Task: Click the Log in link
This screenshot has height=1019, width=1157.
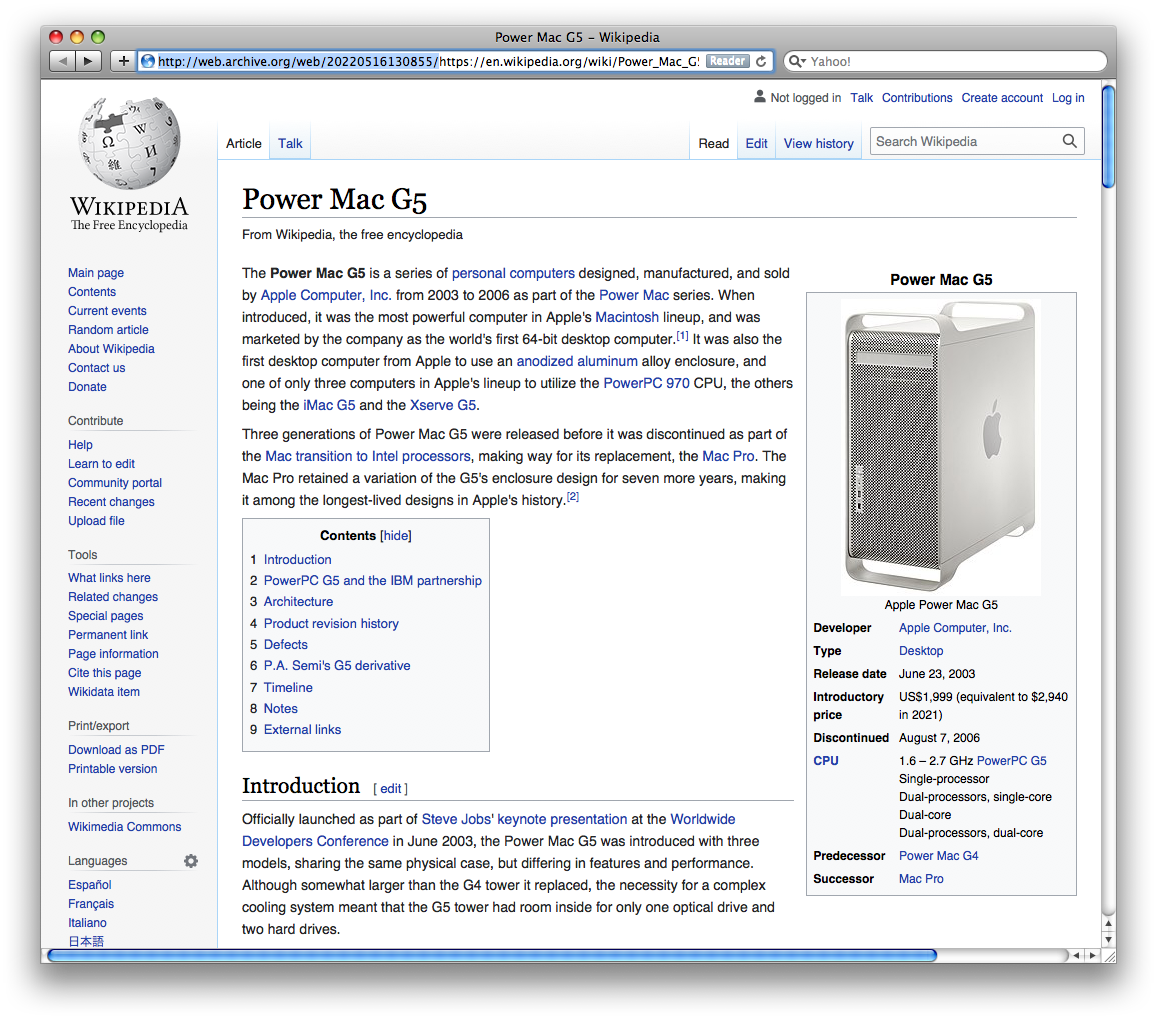Action: click(x=1068, y=97)
